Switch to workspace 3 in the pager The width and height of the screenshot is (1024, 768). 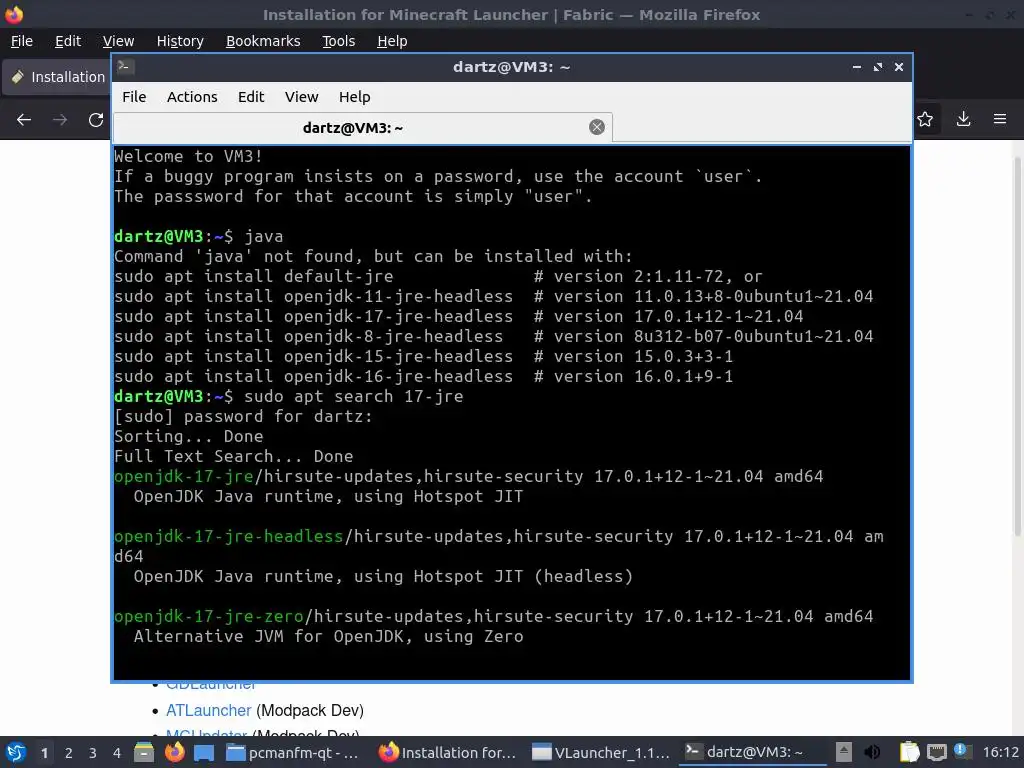[93, 753]
